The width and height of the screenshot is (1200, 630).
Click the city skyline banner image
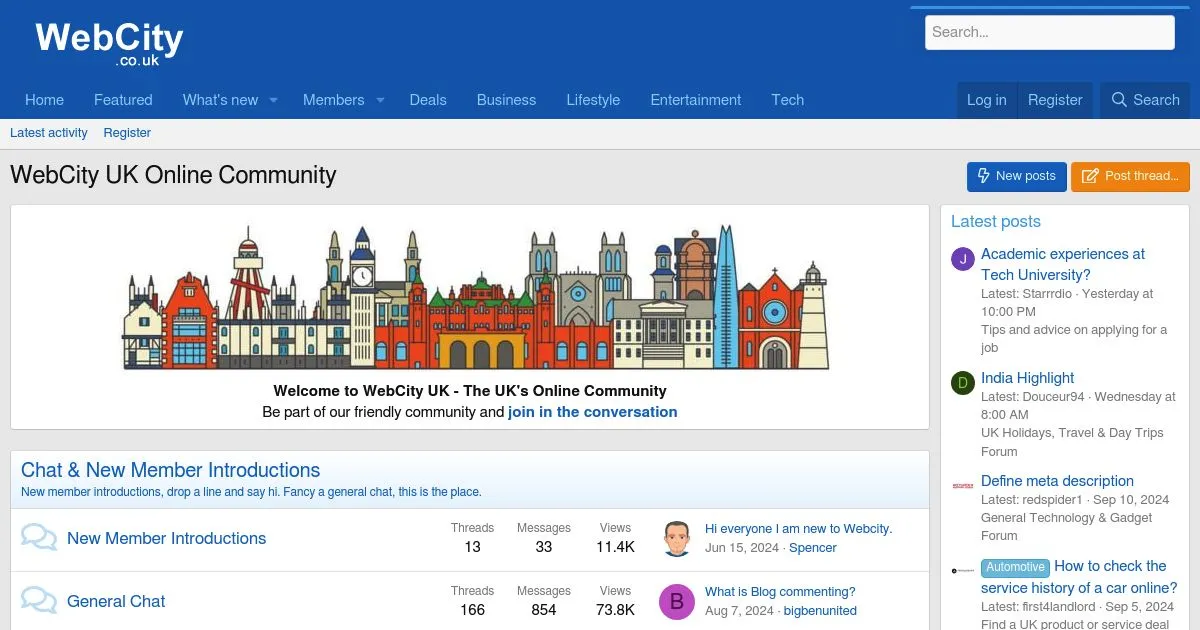476,298
